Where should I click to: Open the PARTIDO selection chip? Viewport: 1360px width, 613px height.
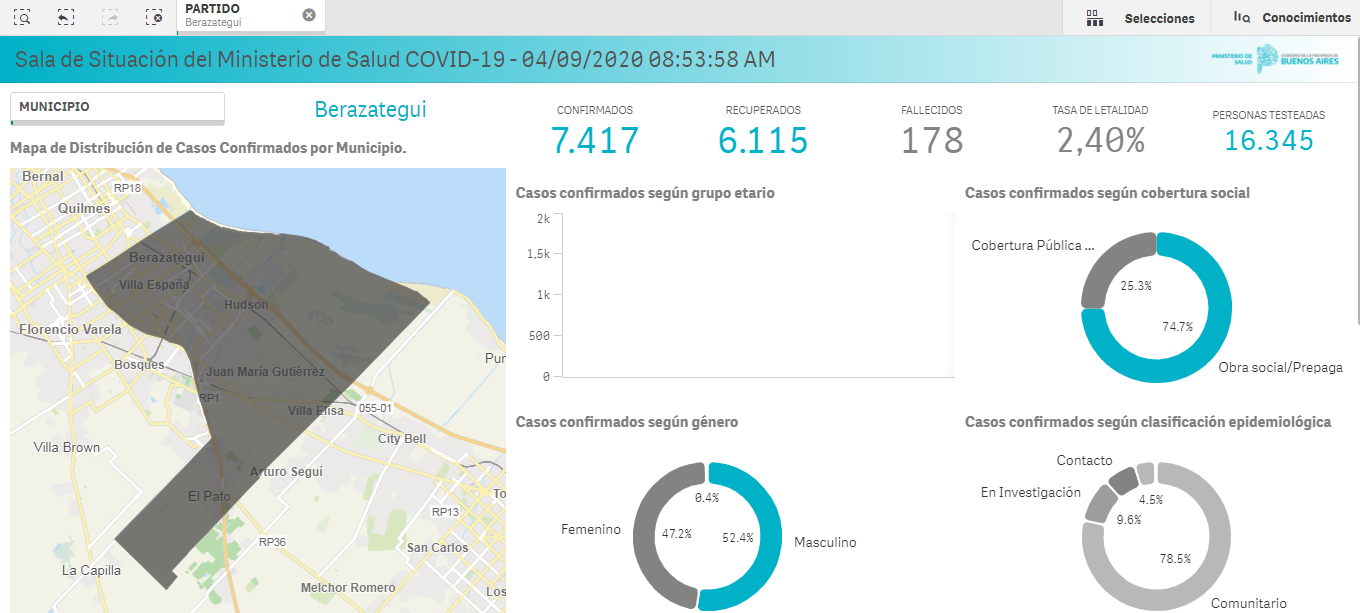(230, 15)
